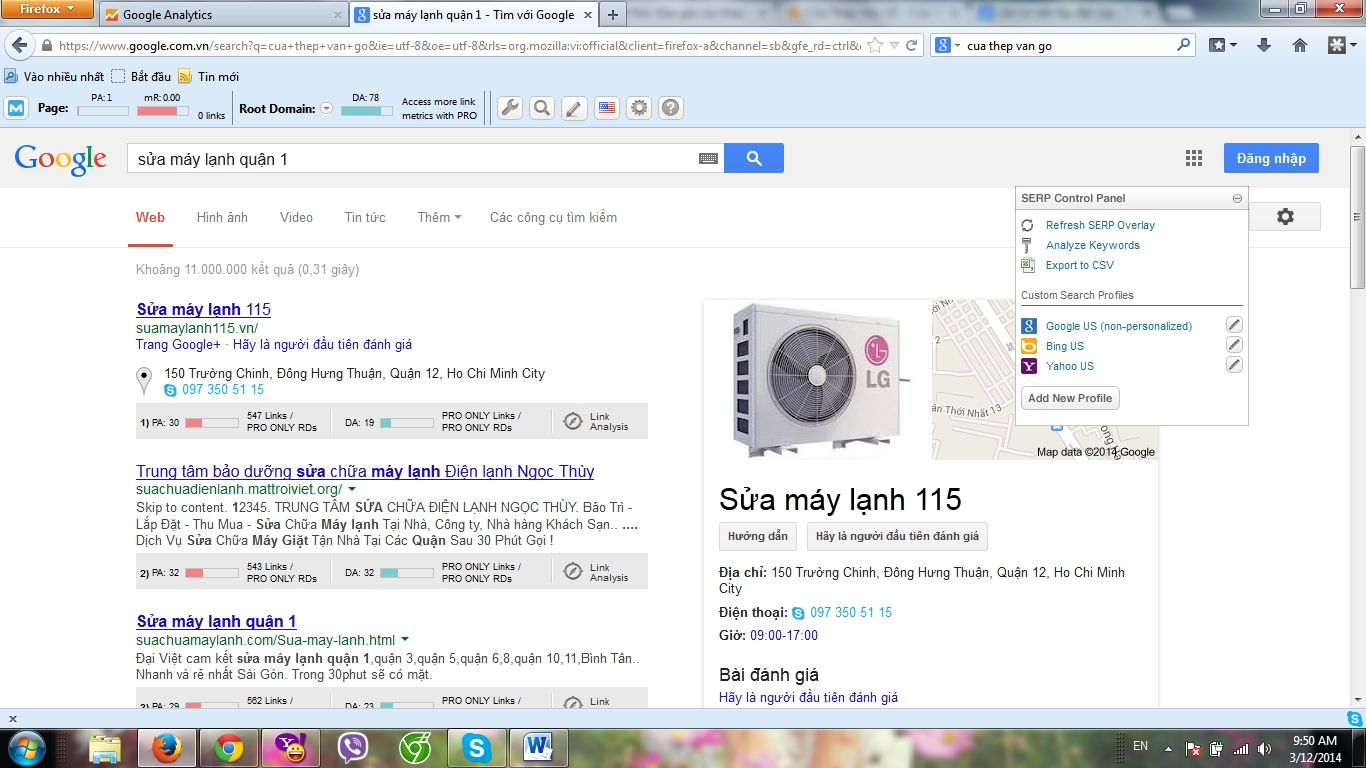Select the Tin tức search tab
1366x768 pixels.
[x=365, y=217]
